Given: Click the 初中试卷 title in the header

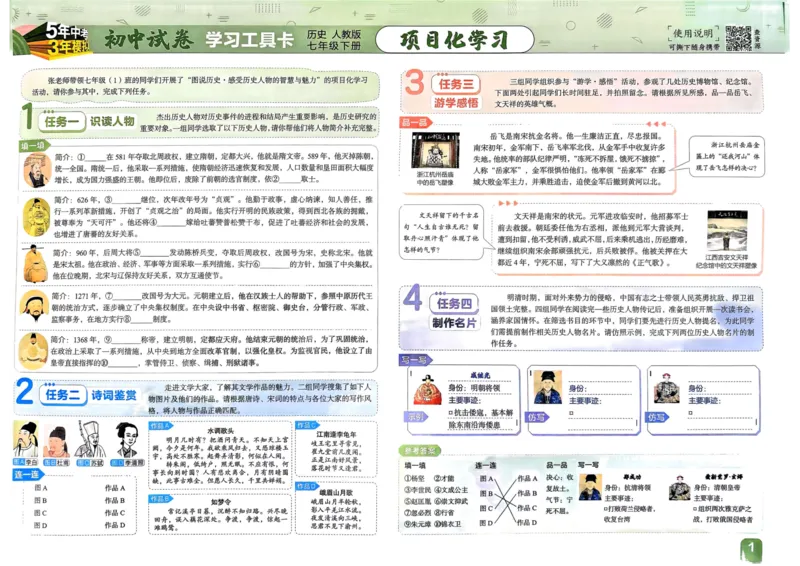Looking at the screenshot, I should click(148, 39).
